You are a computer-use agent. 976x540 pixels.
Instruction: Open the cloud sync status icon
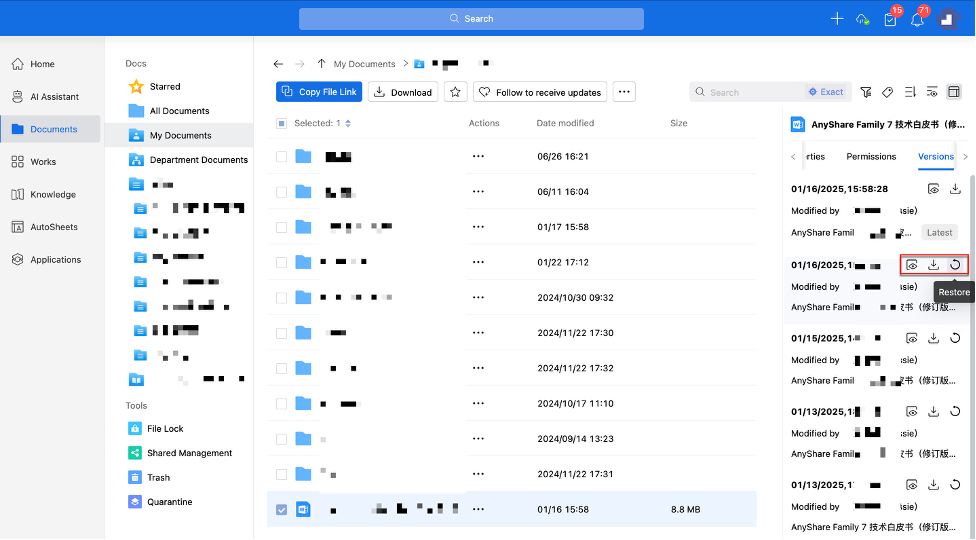(x=862, y=19)
